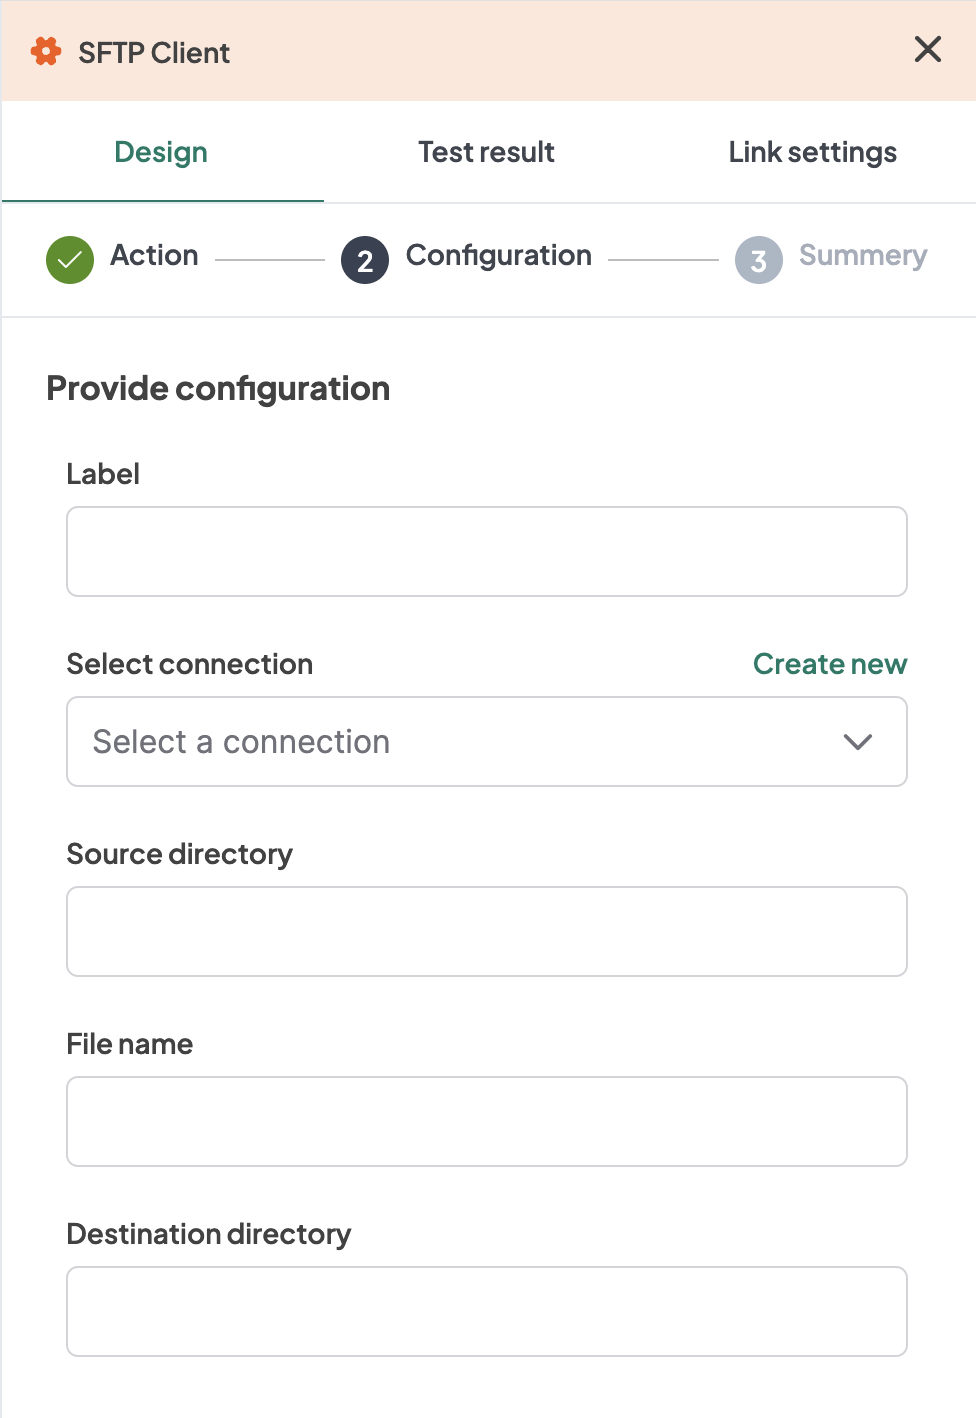
Task: Click the green checkmark Action step icon
Action: pos(70,260)
